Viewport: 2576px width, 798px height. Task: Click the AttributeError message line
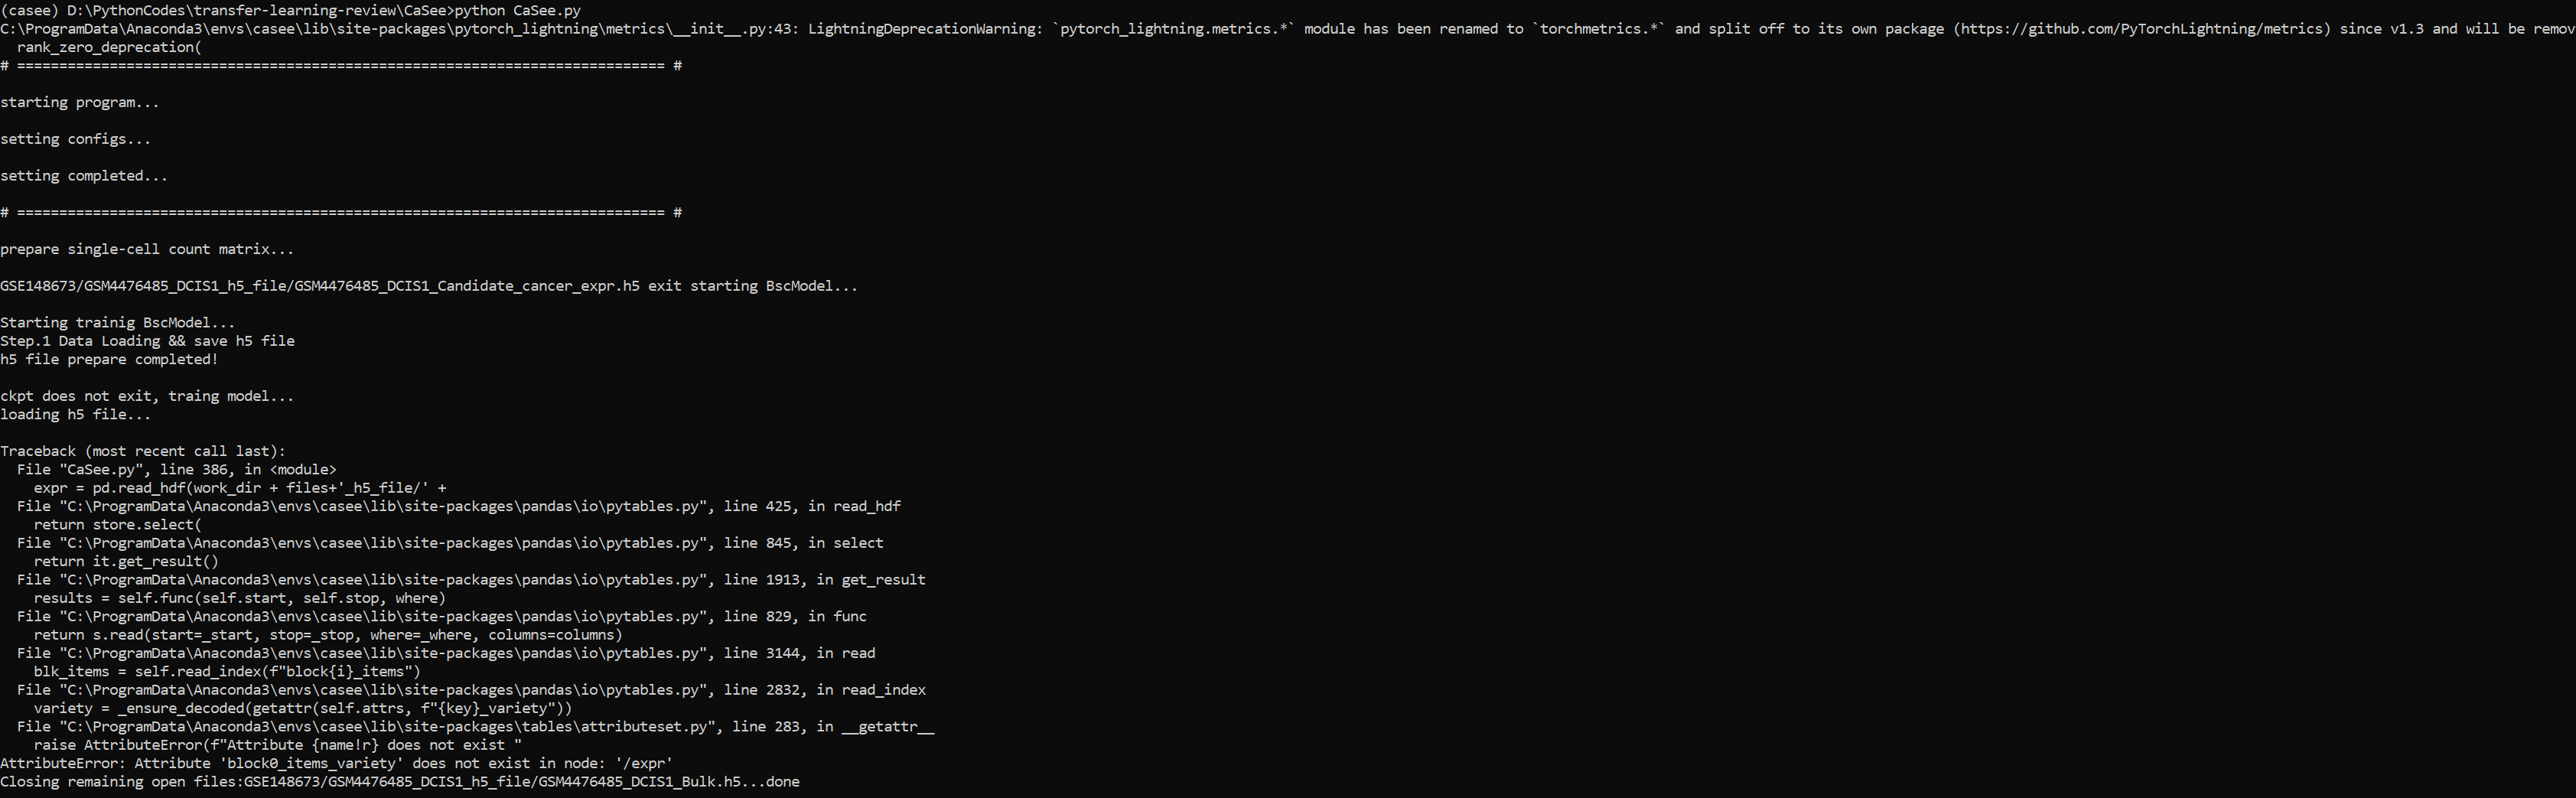335,762
